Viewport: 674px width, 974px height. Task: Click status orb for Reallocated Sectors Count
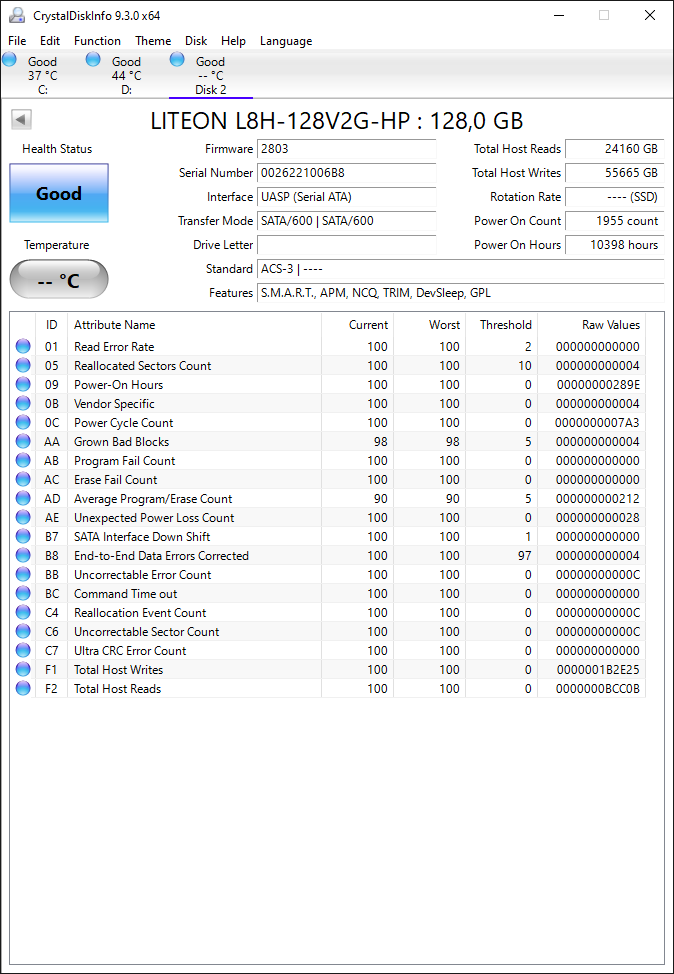coord(23,365)
